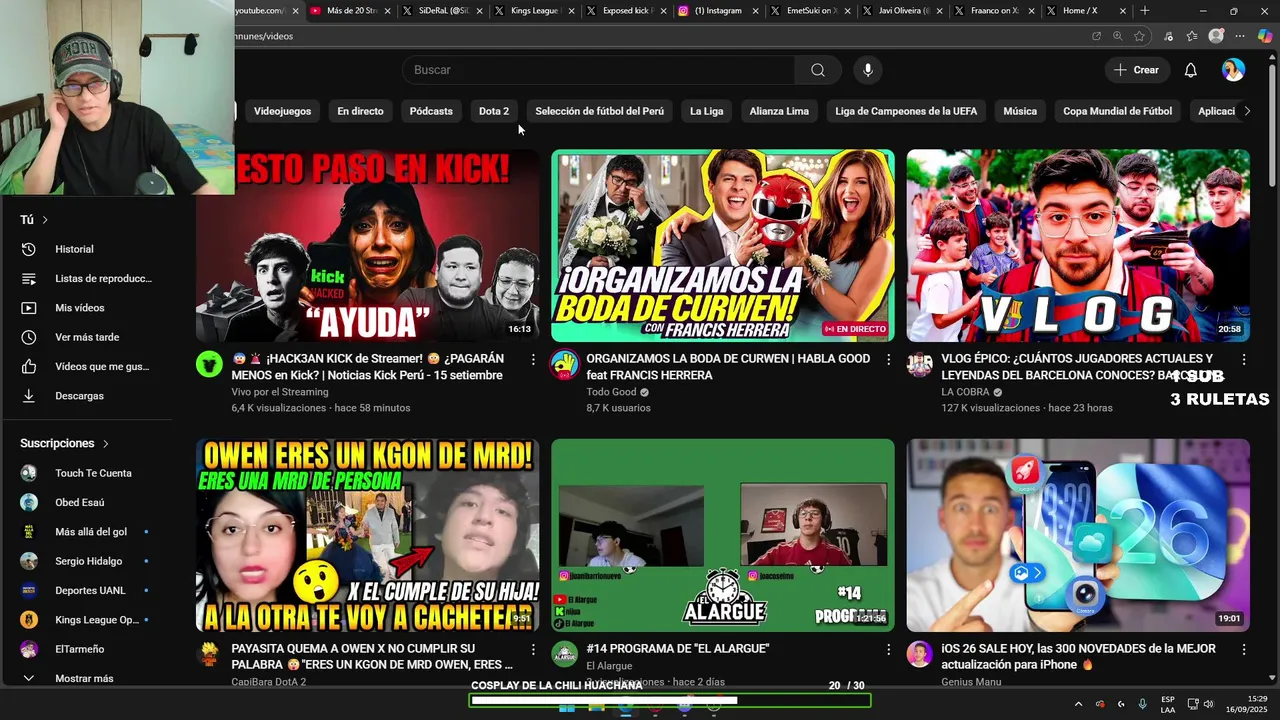
Task: Select Liga de Campeones de la UEFA chip
Action: (906, 111)
